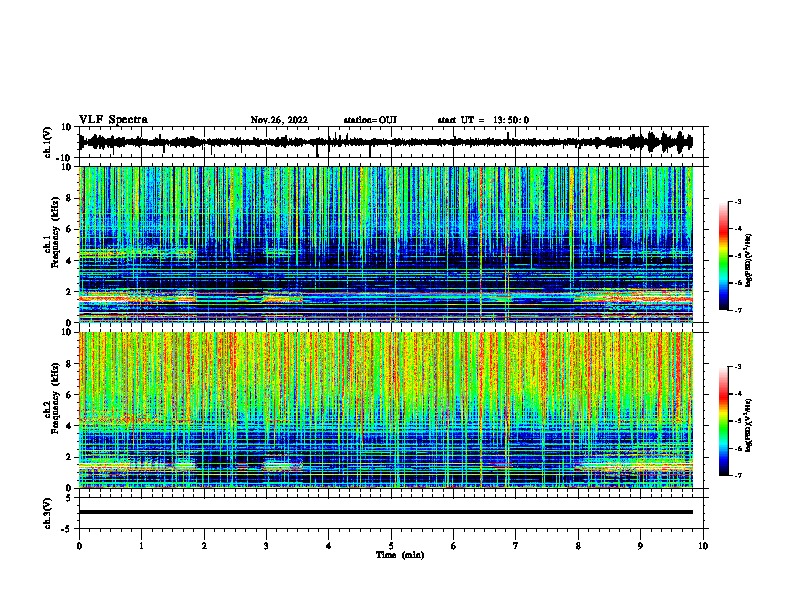Image resolution: width=792 pixels, height=612 pixels.
Task: Click the time axis tick label "1"
Action: [141, 546]
